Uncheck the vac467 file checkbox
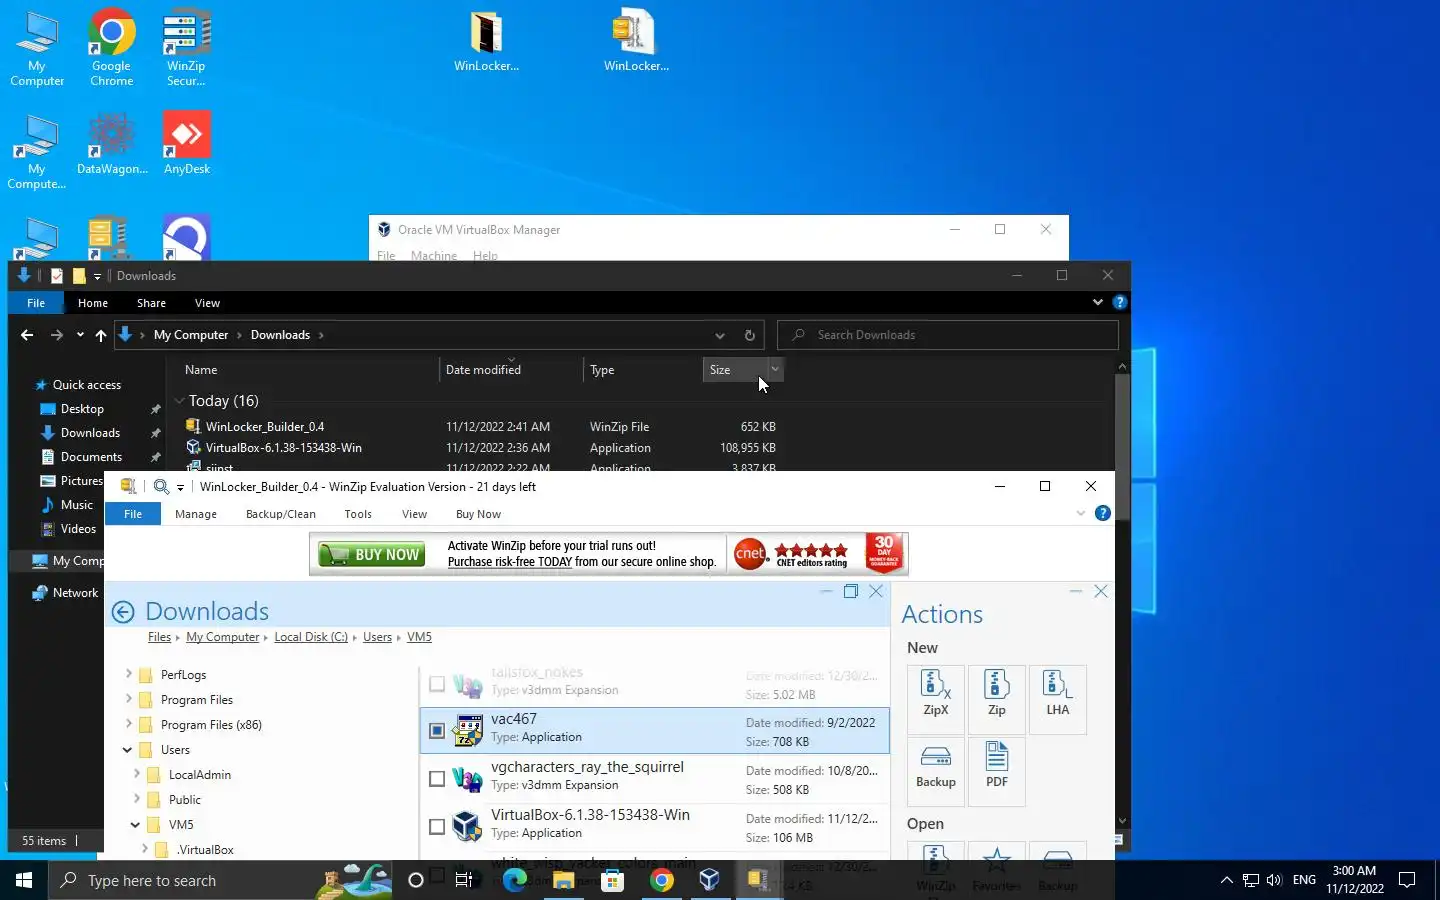Image resolution: width=1440 pixels, height=900 pixels. tap(437, 731)
